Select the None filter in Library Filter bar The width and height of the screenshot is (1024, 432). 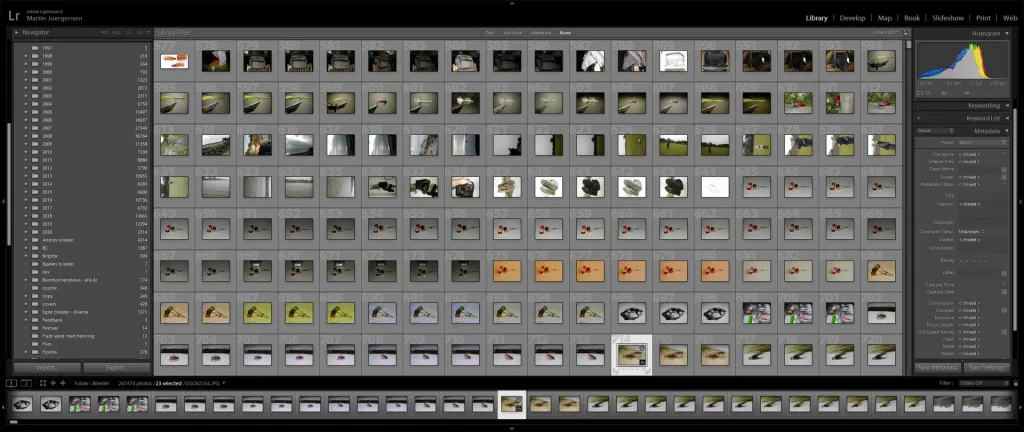(x=566, y=33)
